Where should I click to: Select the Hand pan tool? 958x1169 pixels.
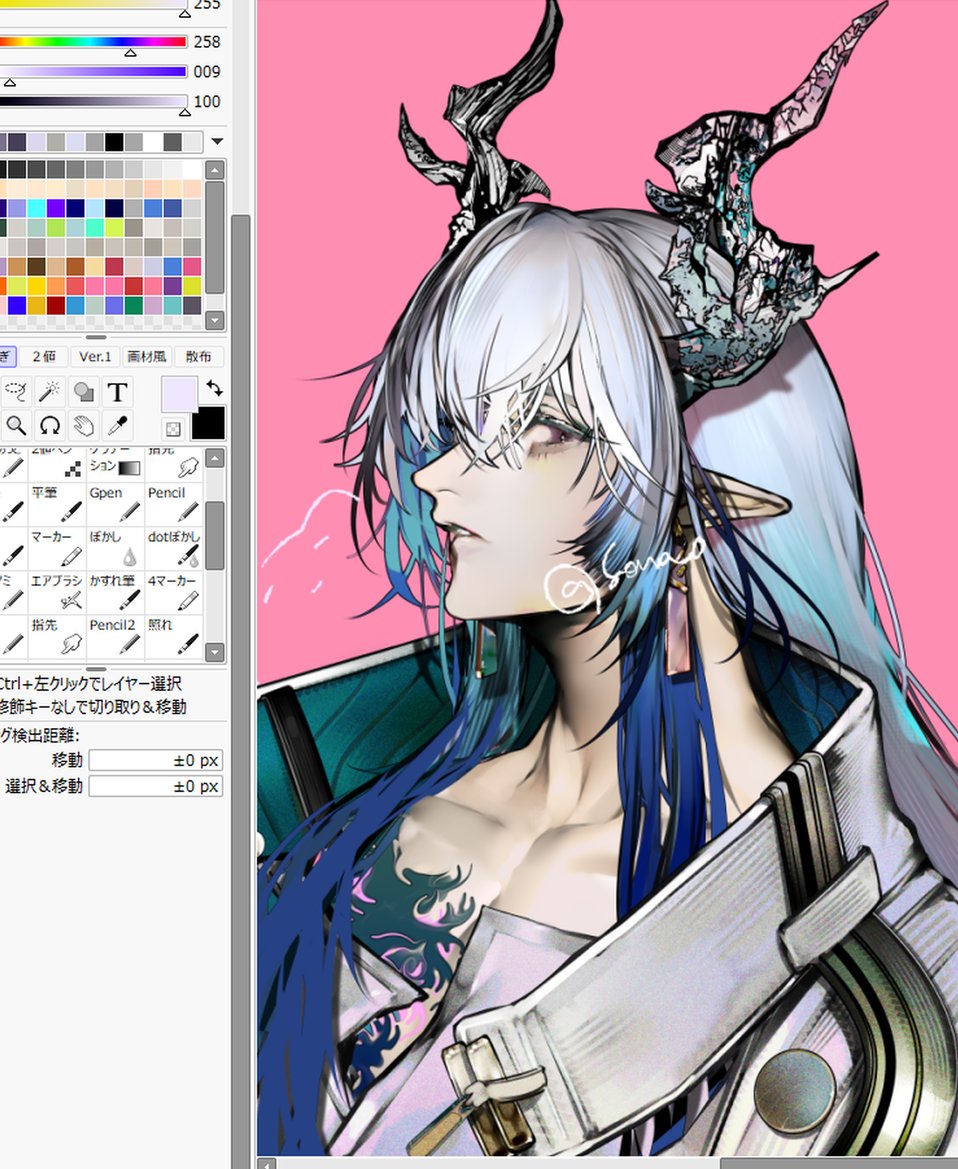(83, 426)
